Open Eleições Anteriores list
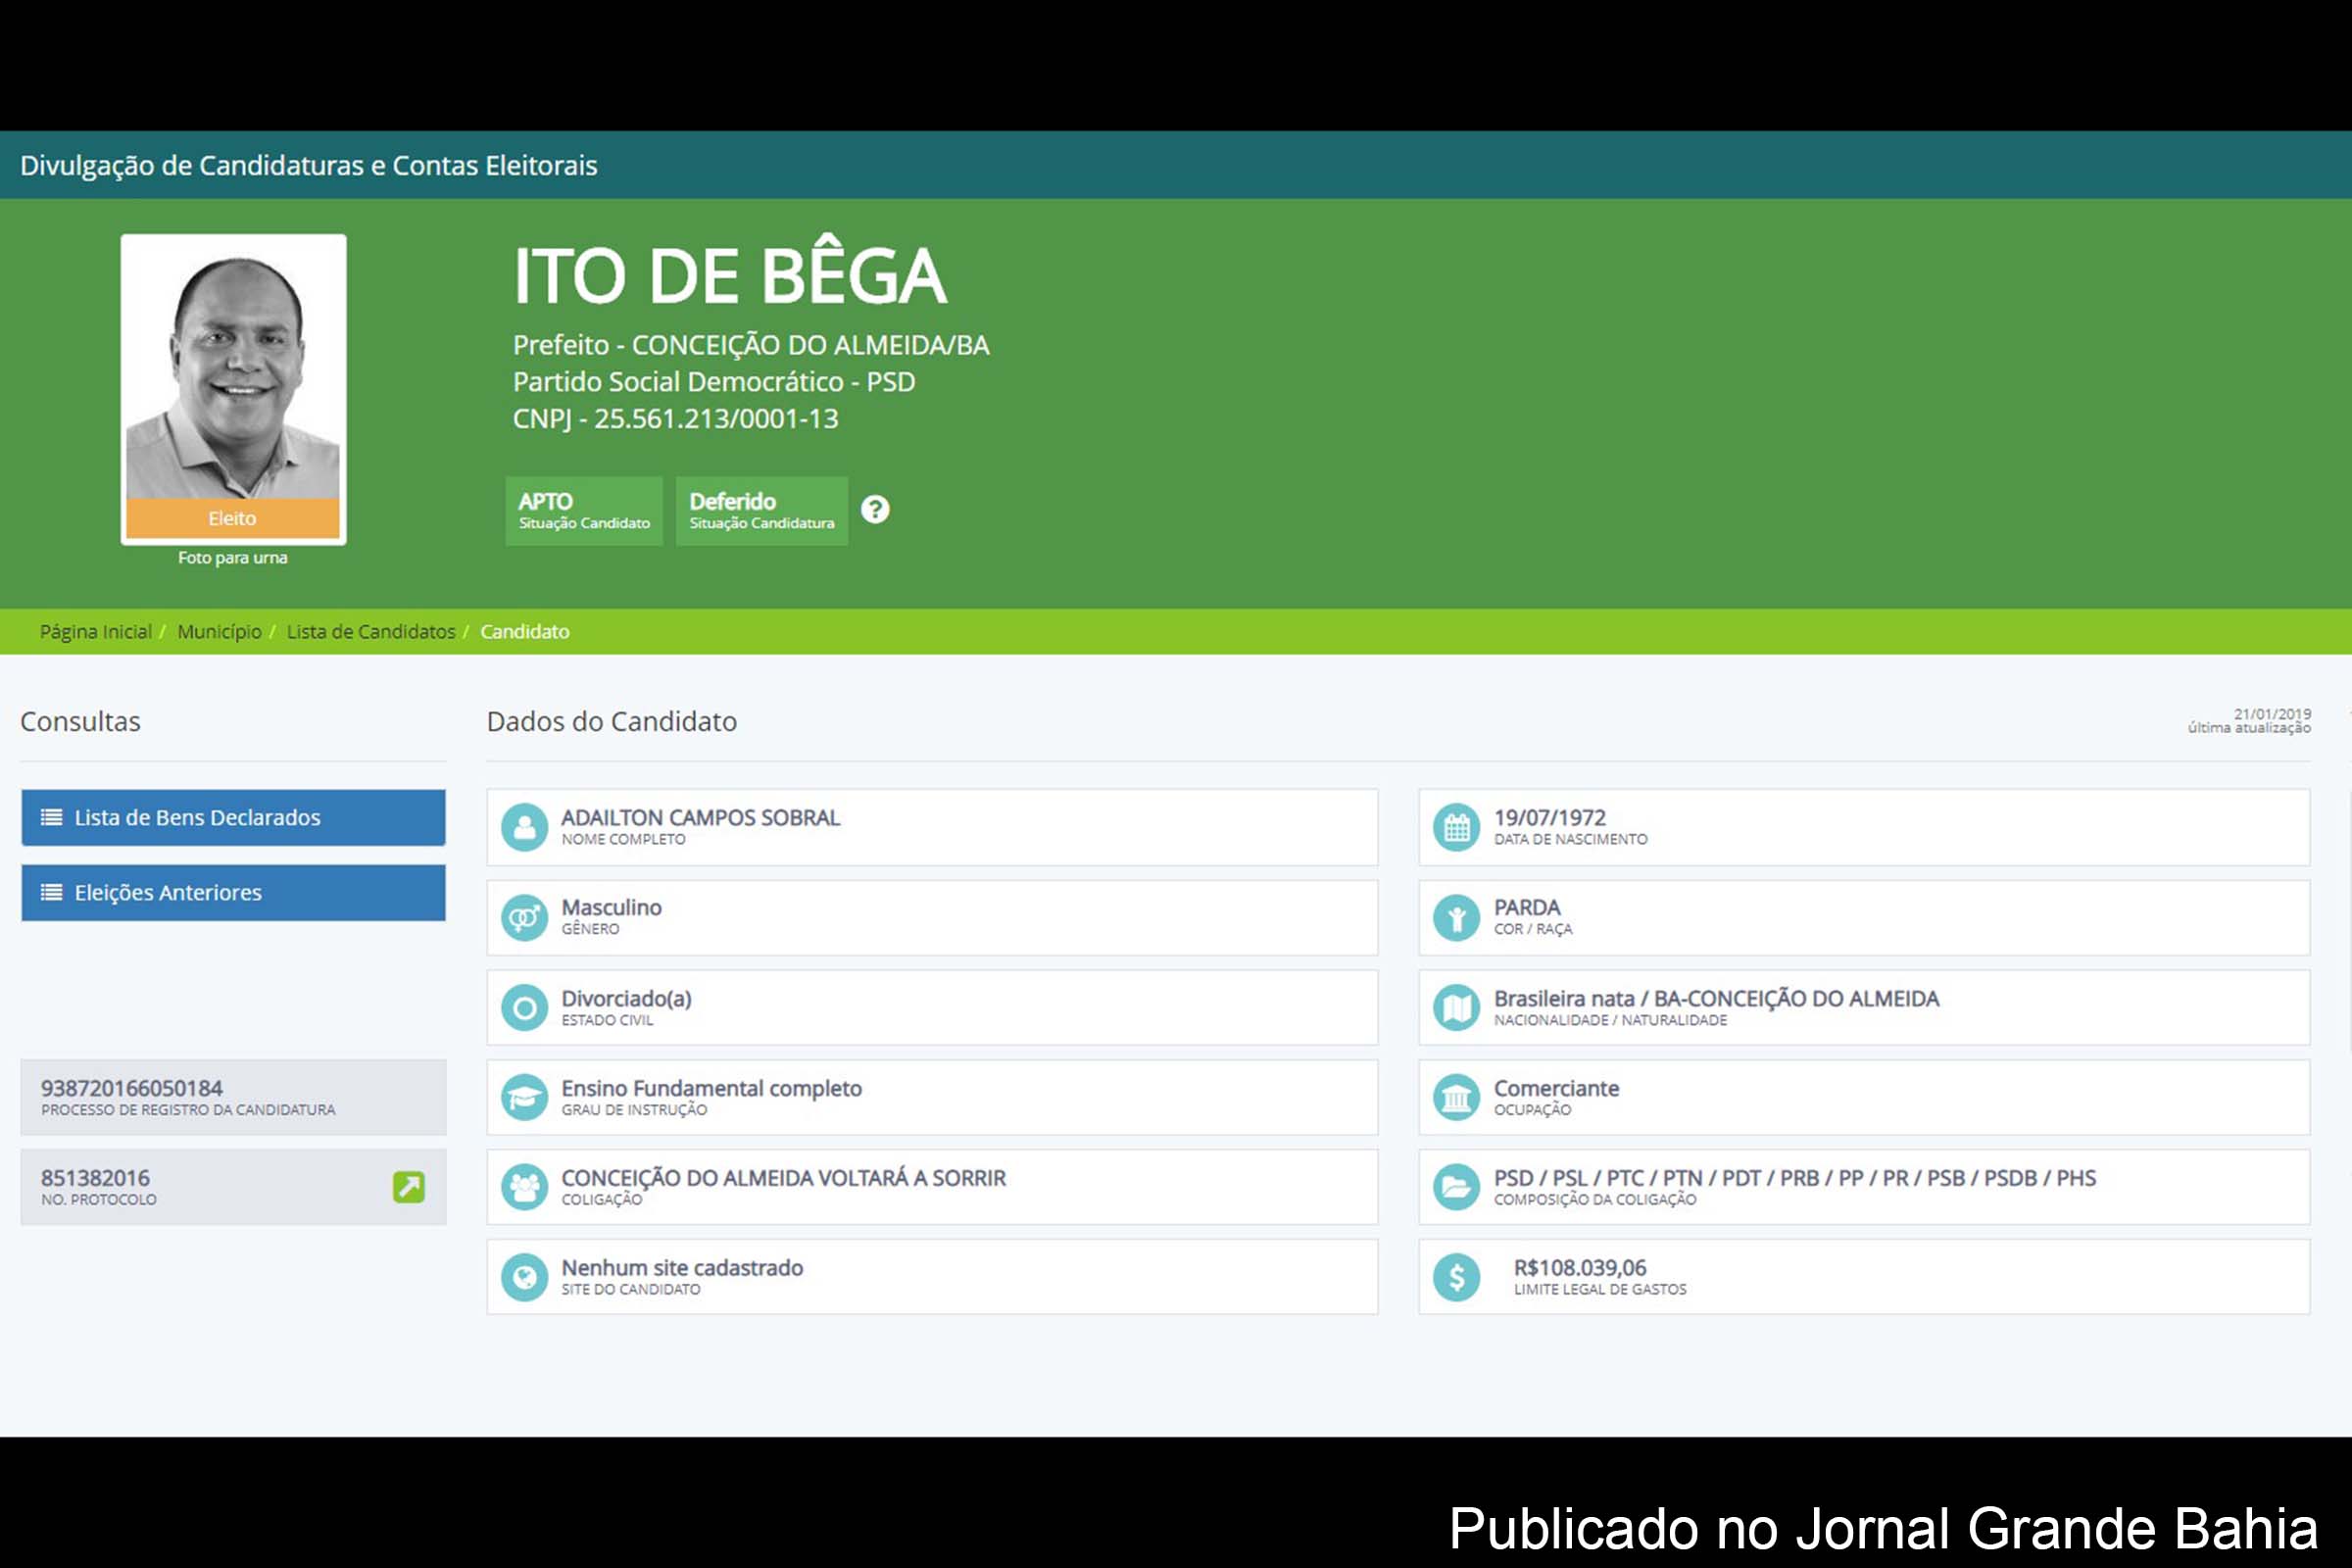2352x1568 pixels. coord(233,893)
